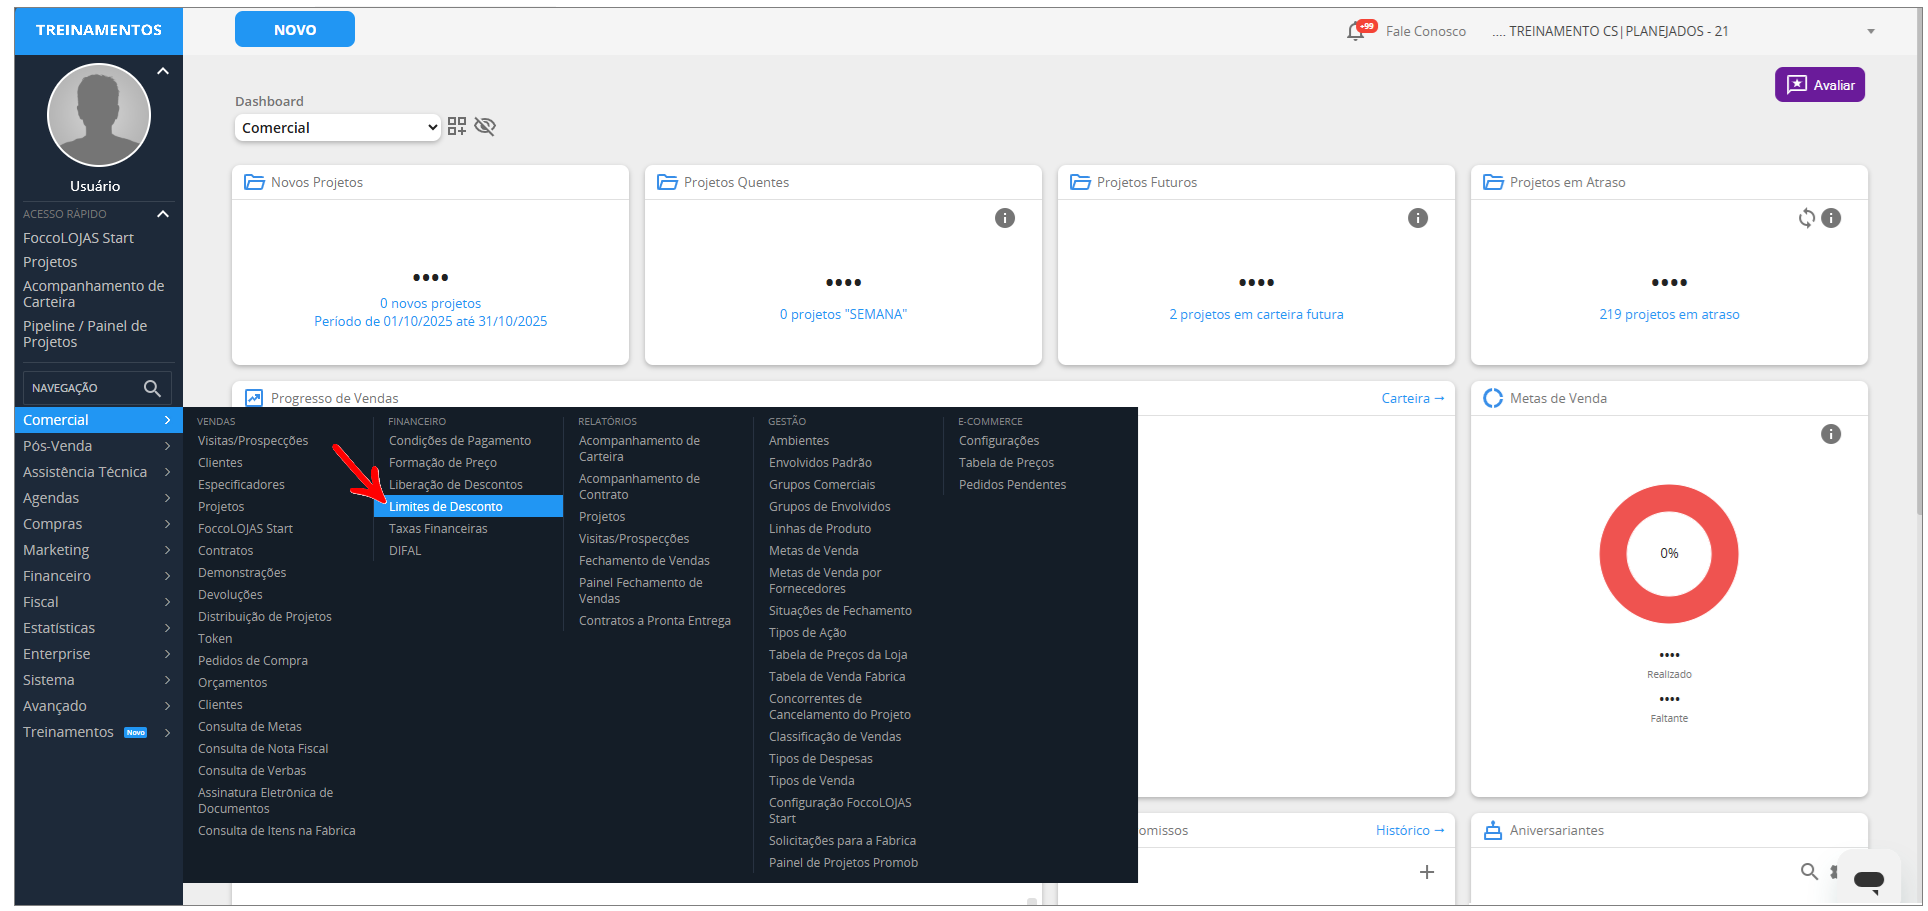Expand the Estatísticas sidebar menu
The height and width of the screenshot is (911, 1928).
pyautogui.click(x=98, y=628)
